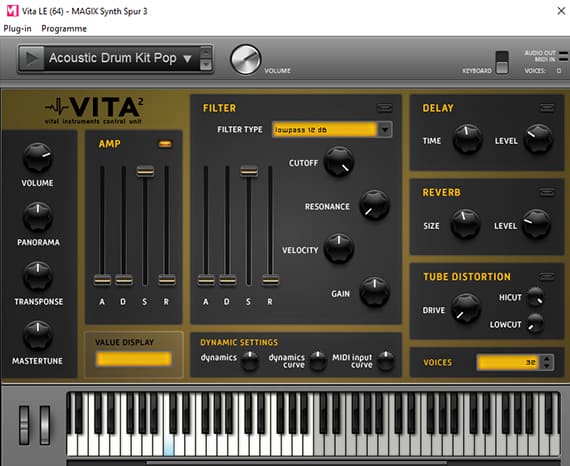Image resolution: width=570 pixels, height=466 pixels.
Task: Click the Filter Decay slider handle
Action: [228, 280]
